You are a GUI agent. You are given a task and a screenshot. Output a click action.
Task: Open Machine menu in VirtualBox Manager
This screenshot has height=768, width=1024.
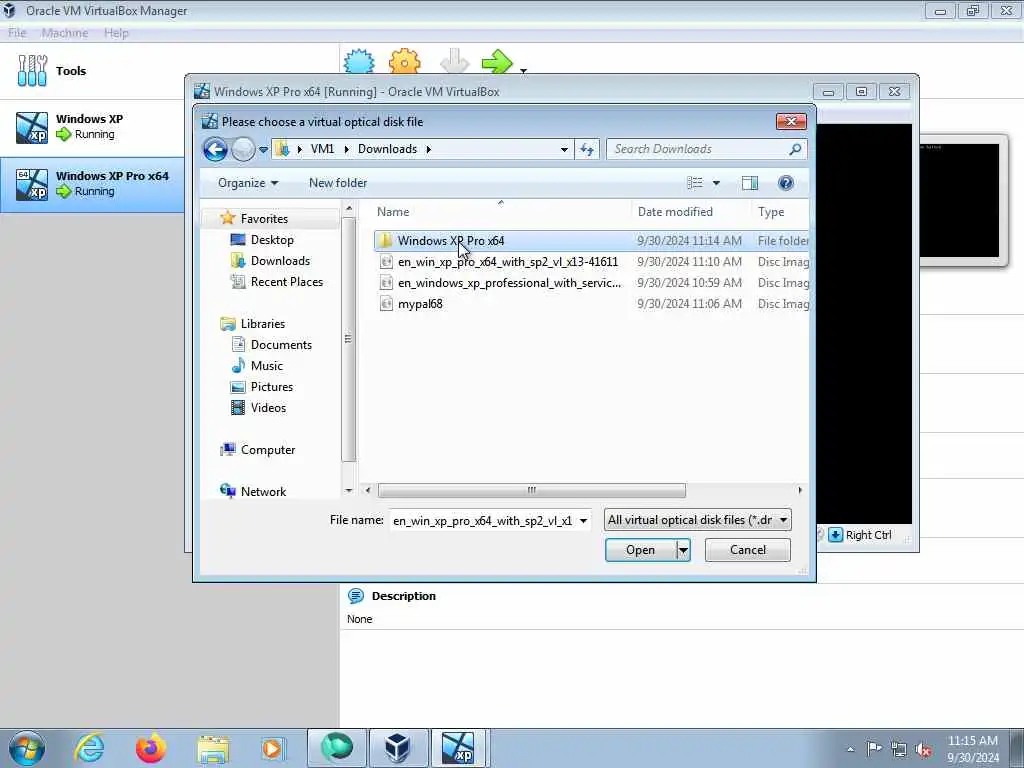coord(65,33)
